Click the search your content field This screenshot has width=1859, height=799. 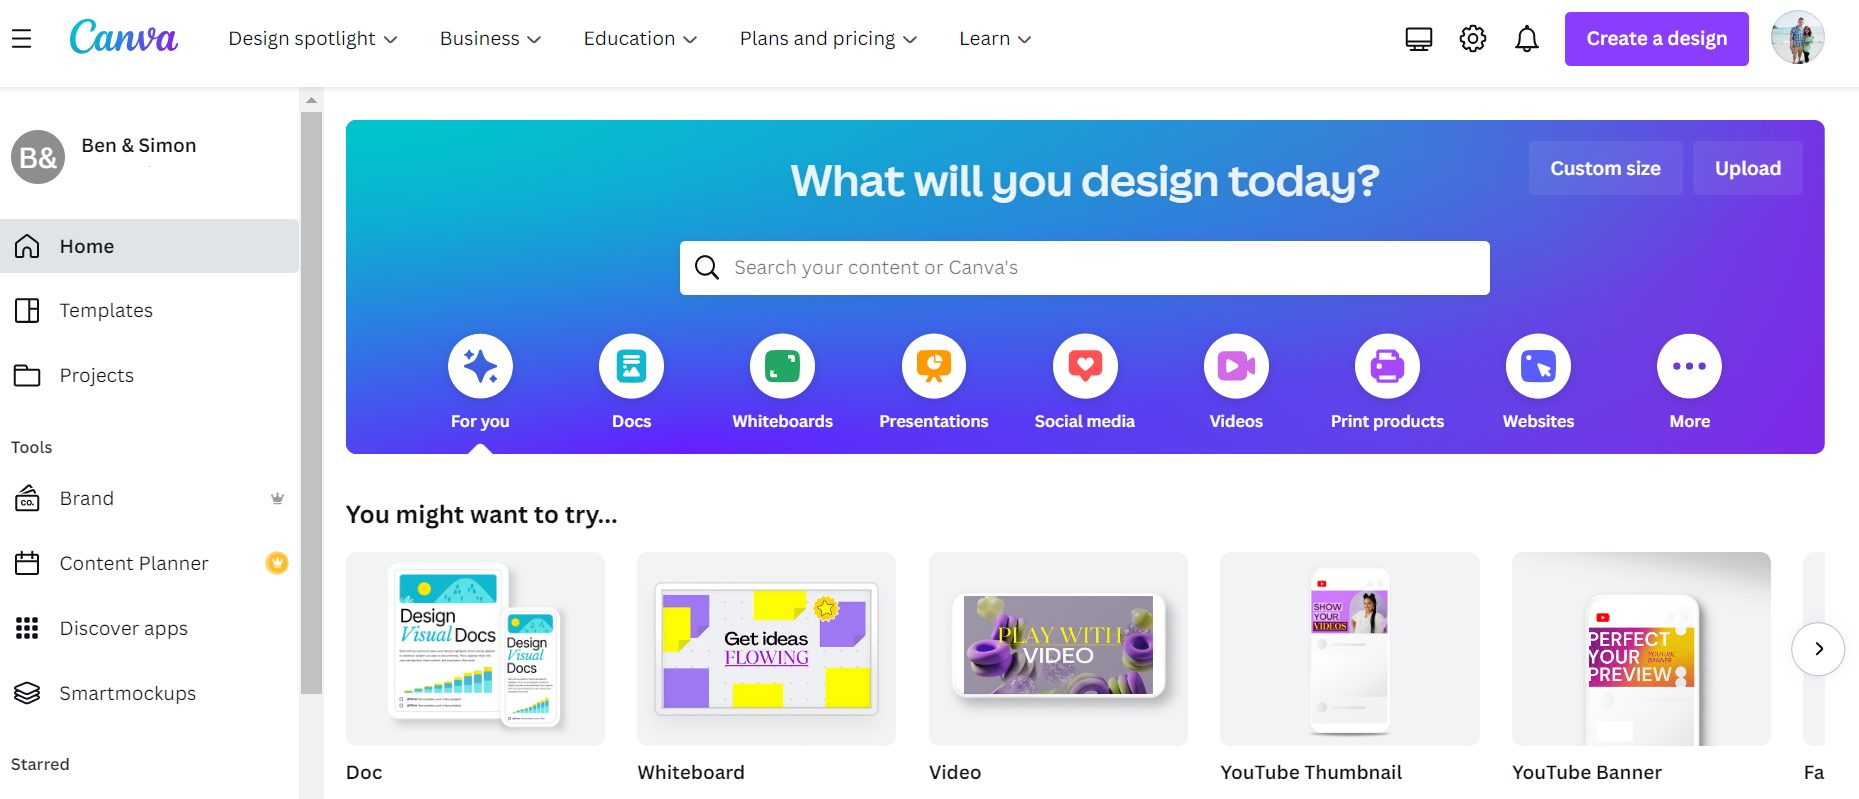click(1084, 268)
